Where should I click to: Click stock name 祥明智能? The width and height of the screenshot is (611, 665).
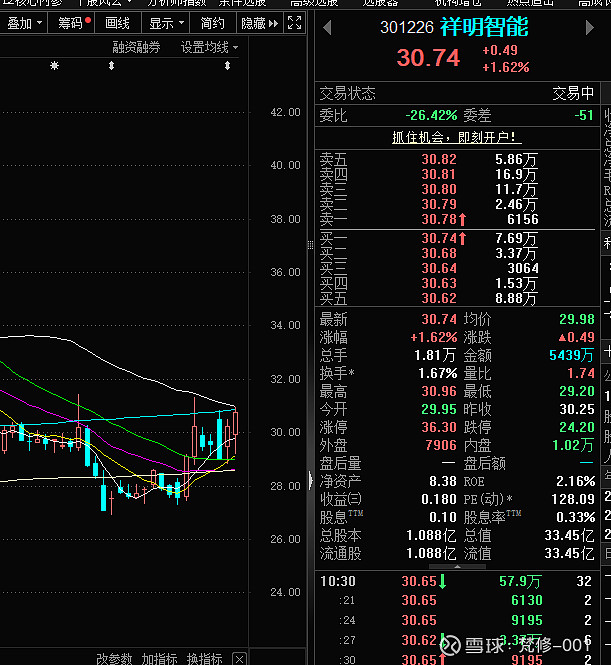tap(485, 27)
